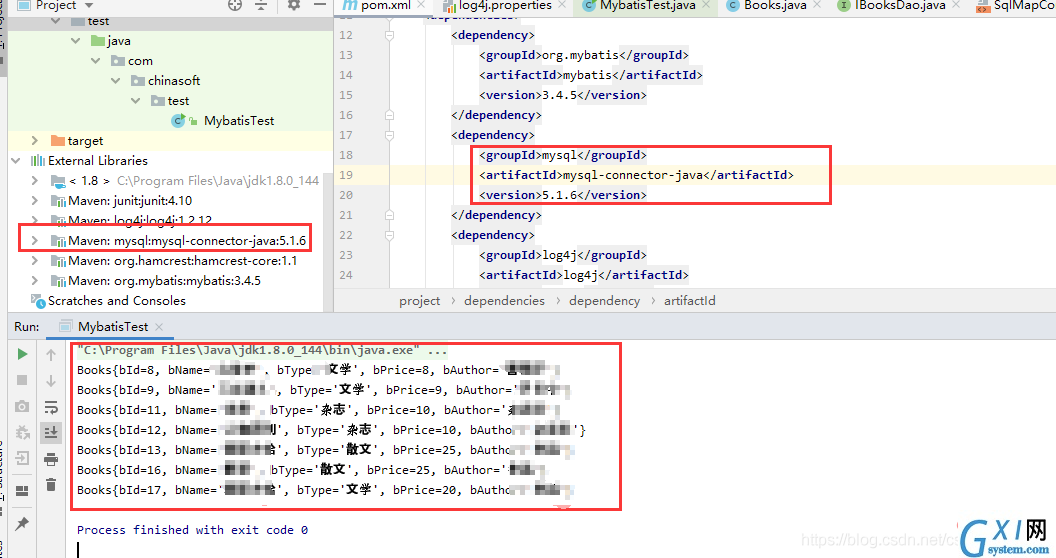This screenshot has width=1056, height=558.
Task: Click the log4j artifactId line
Action: coord(584,275)
